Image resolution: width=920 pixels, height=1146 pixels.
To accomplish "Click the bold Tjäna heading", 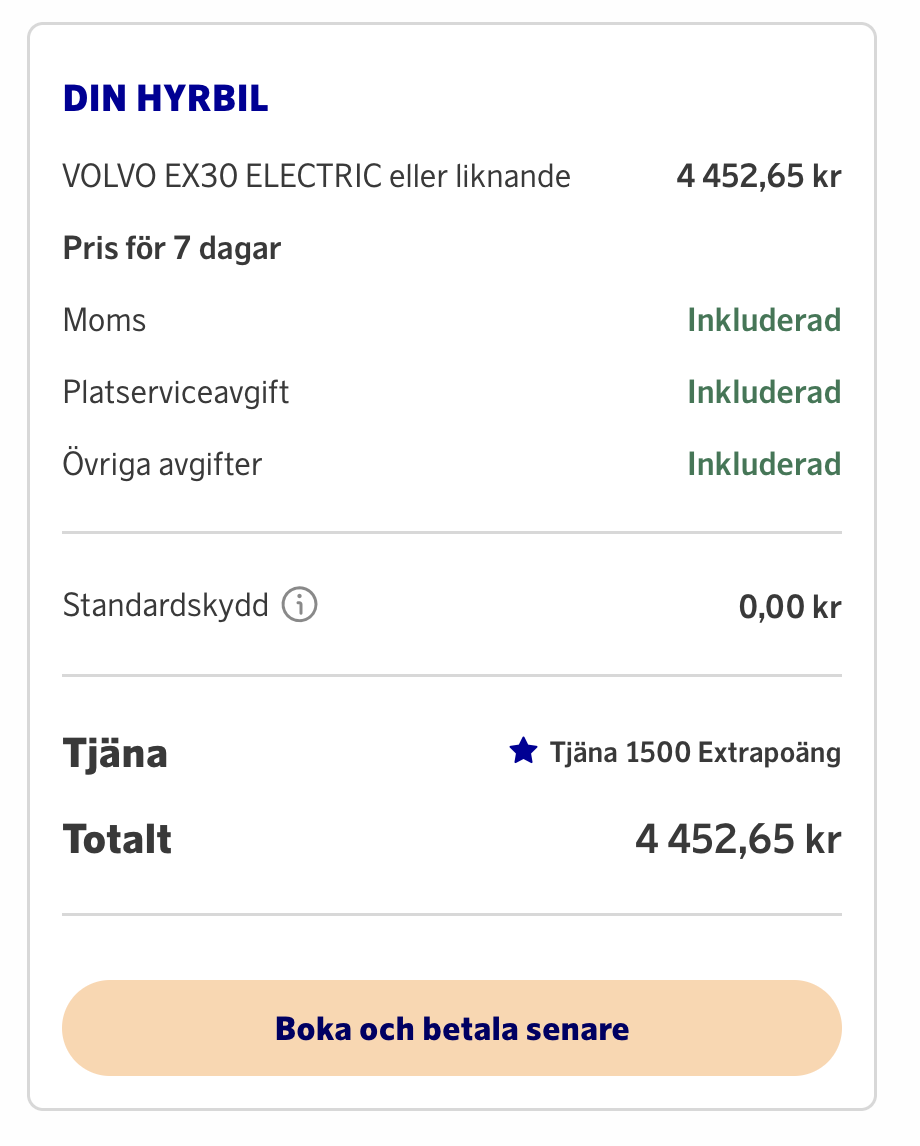I will [x=115, y=753].
